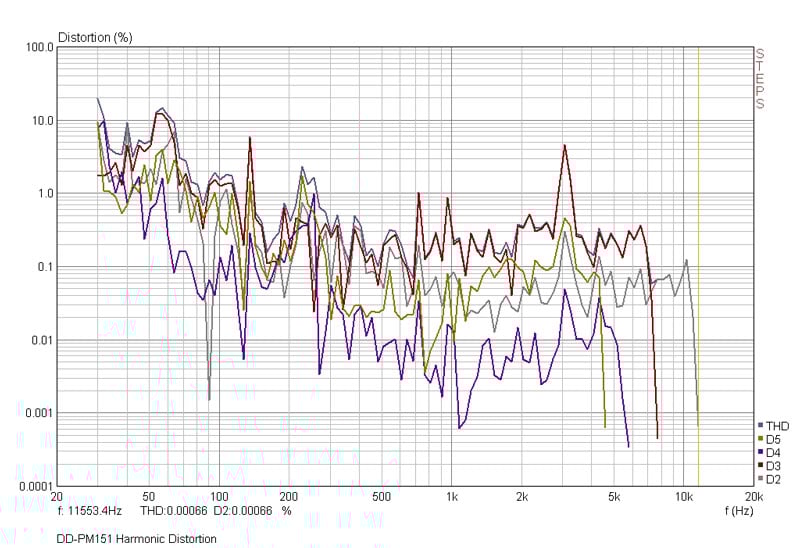Click the 1k tick on frequency axis
Screen dimensions: 800x548
pyautogui.click(x=452, y=497)
